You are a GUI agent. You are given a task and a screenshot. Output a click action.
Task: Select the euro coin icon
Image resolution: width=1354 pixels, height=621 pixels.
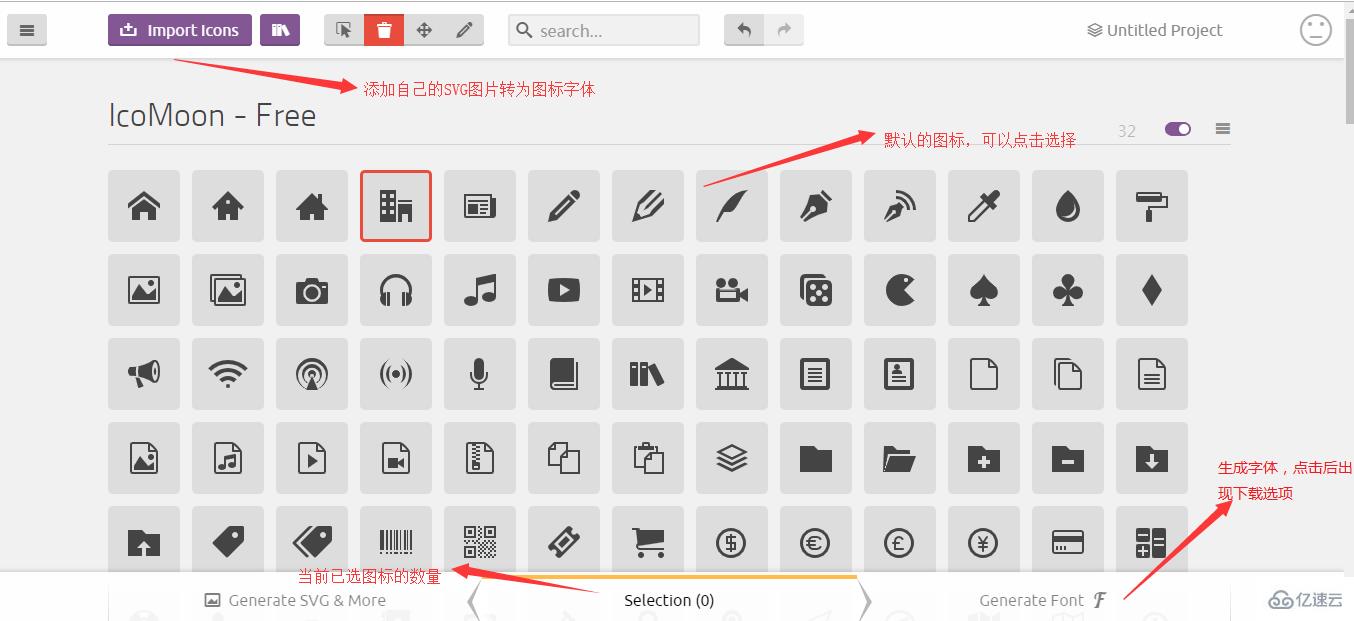[816, 542]
